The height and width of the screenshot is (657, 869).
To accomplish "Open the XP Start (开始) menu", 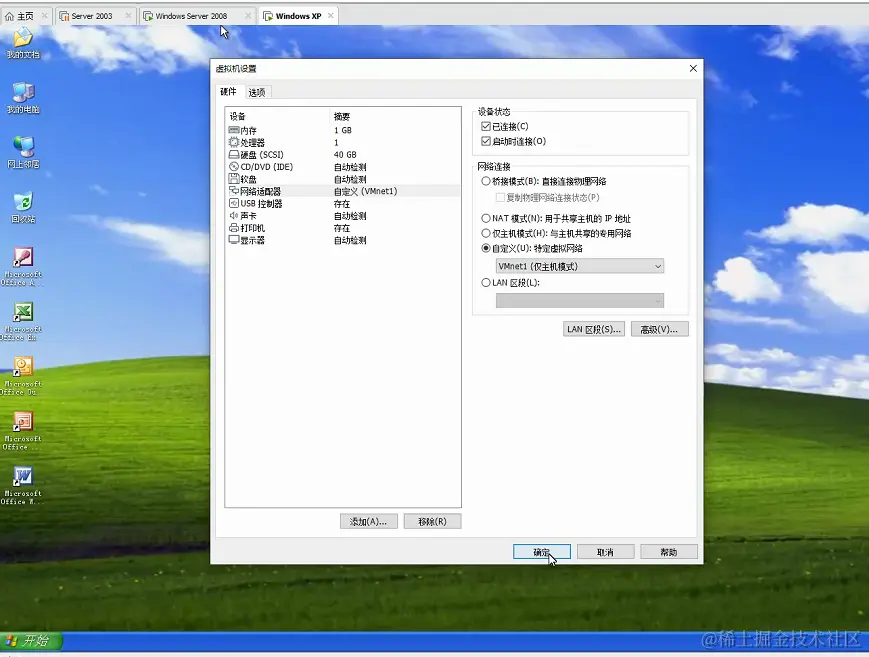I will click(x=30, y=641).
